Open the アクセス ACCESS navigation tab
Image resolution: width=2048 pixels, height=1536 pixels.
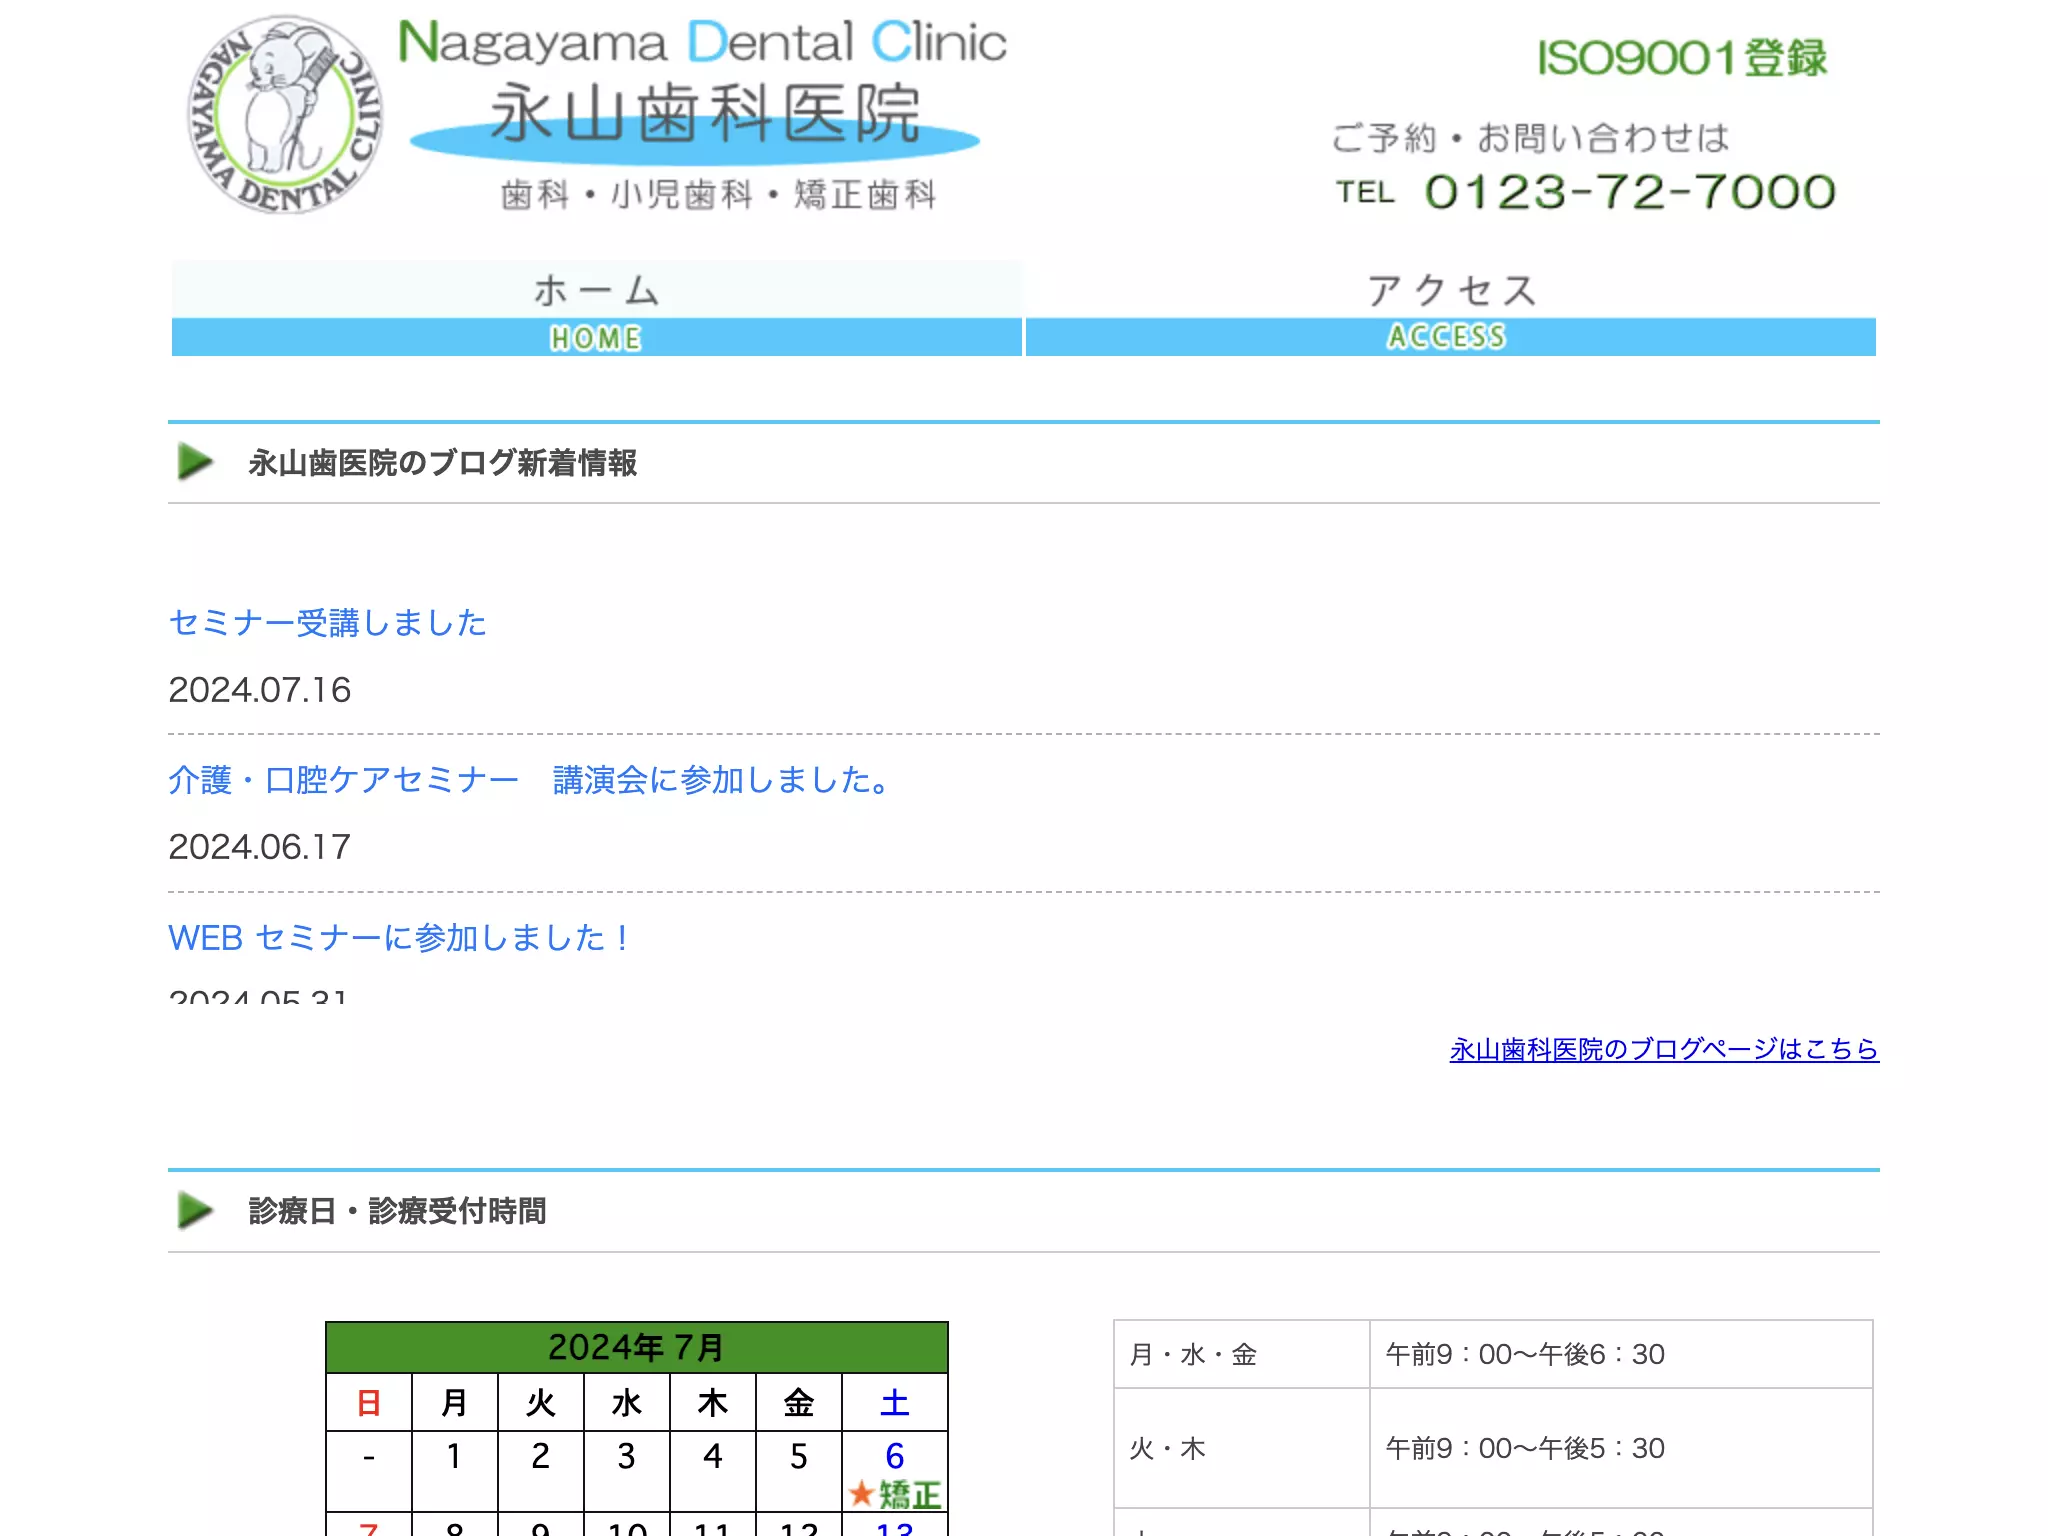click(1451, 309)
